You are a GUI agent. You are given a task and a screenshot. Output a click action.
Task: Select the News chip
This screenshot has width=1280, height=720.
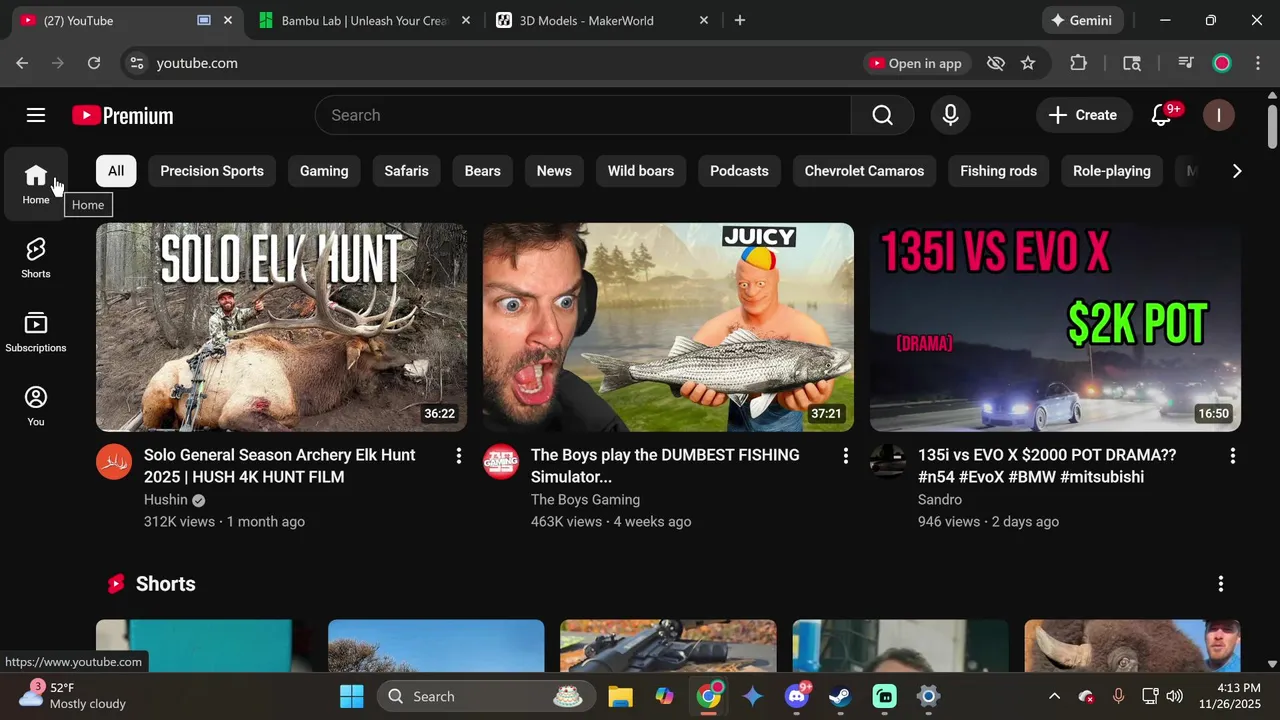(554, 171)
